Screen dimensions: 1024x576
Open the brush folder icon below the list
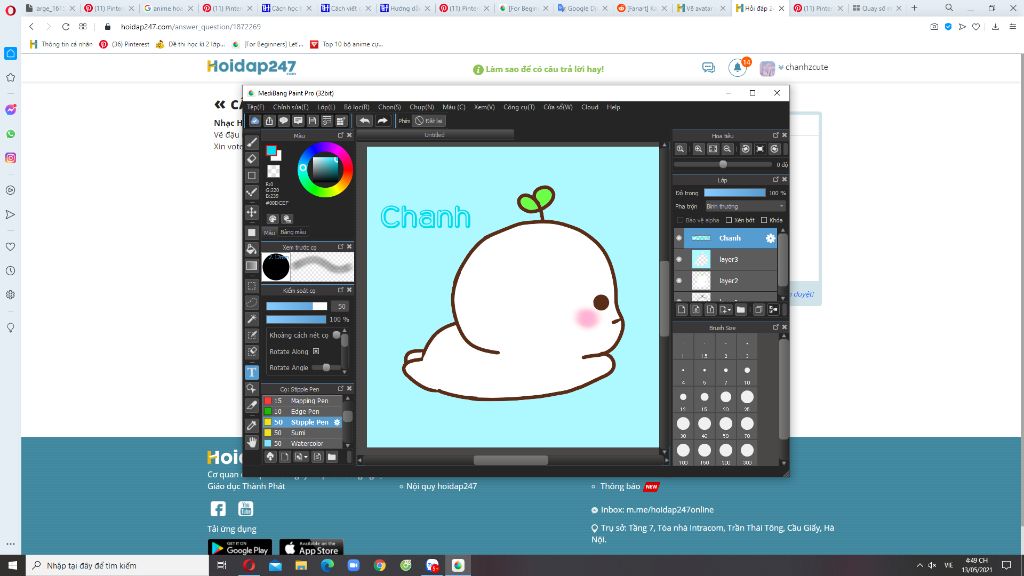coord(332,457)
